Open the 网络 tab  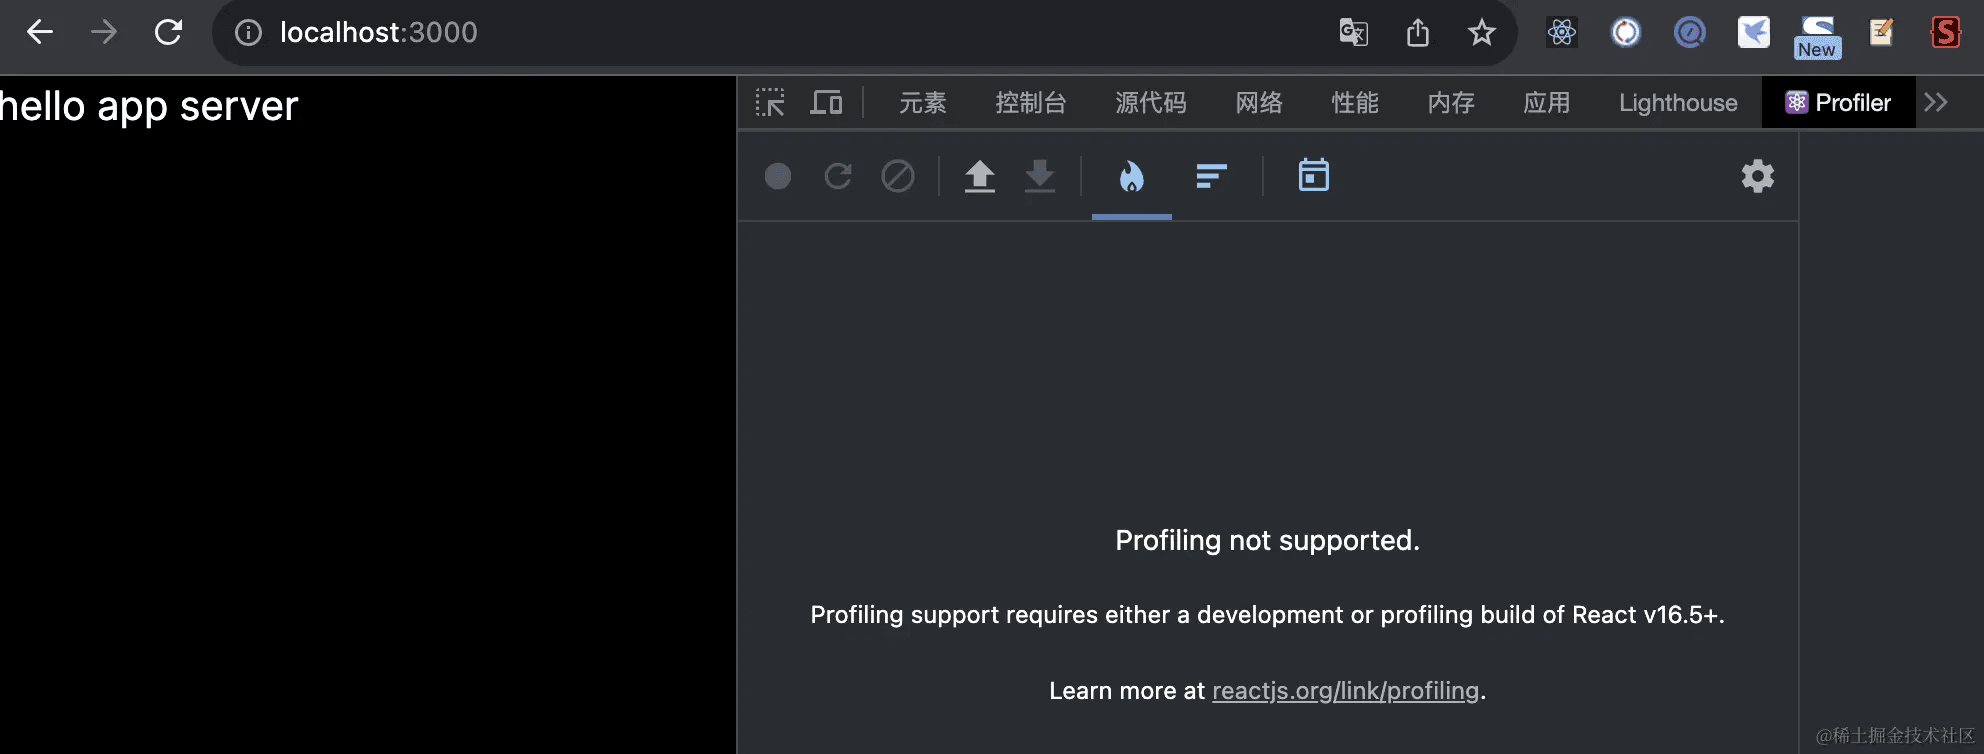coord(1259,103)
